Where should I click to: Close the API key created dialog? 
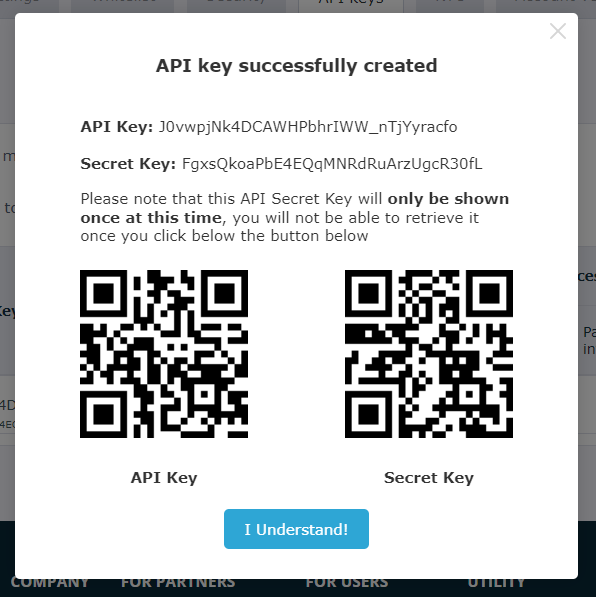pyautogui.click(x=558, y=31)
